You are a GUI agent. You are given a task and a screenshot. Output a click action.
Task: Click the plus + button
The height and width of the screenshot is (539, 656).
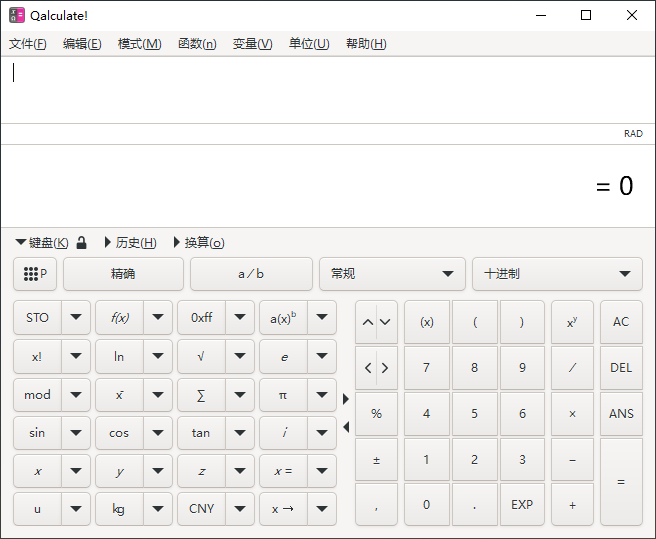572,505
